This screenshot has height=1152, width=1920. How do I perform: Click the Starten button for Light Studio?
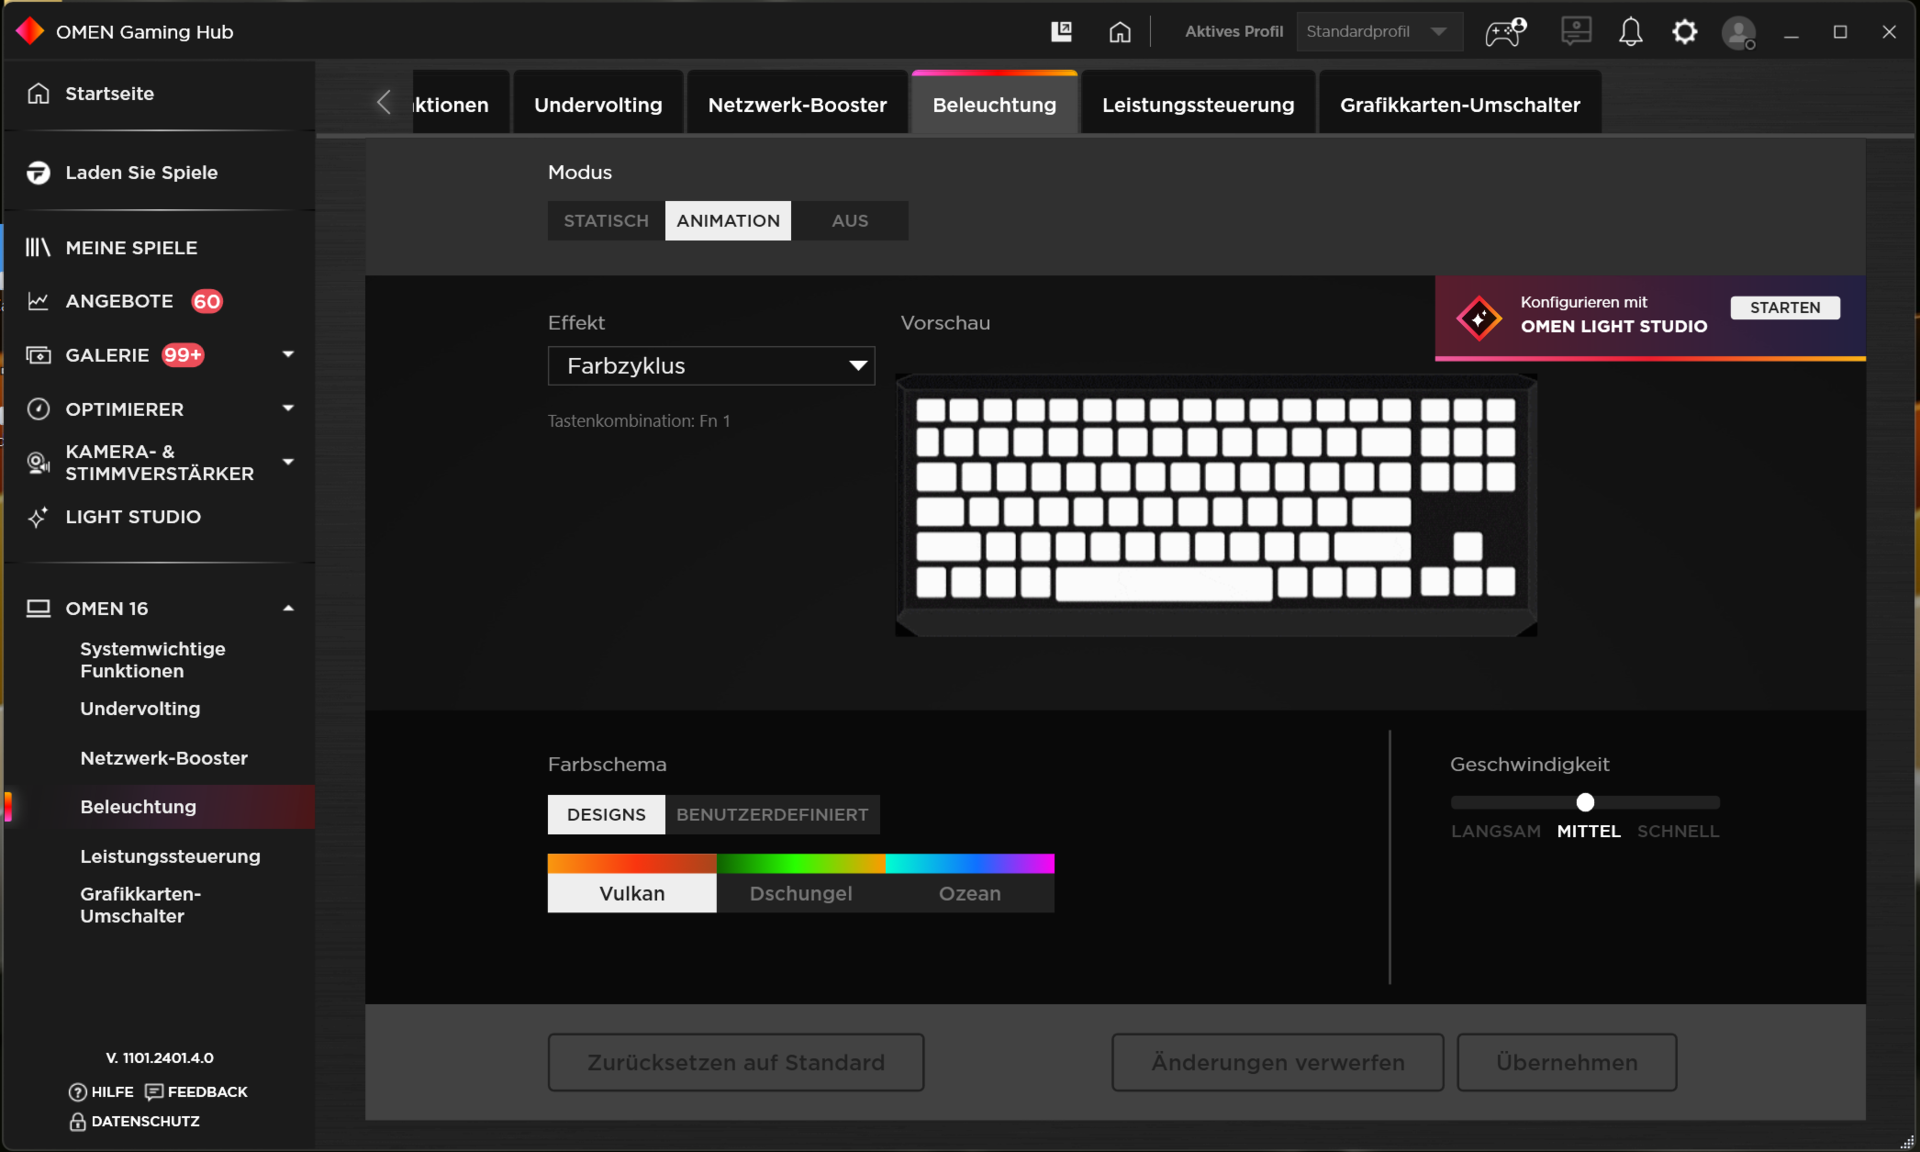1784,308
